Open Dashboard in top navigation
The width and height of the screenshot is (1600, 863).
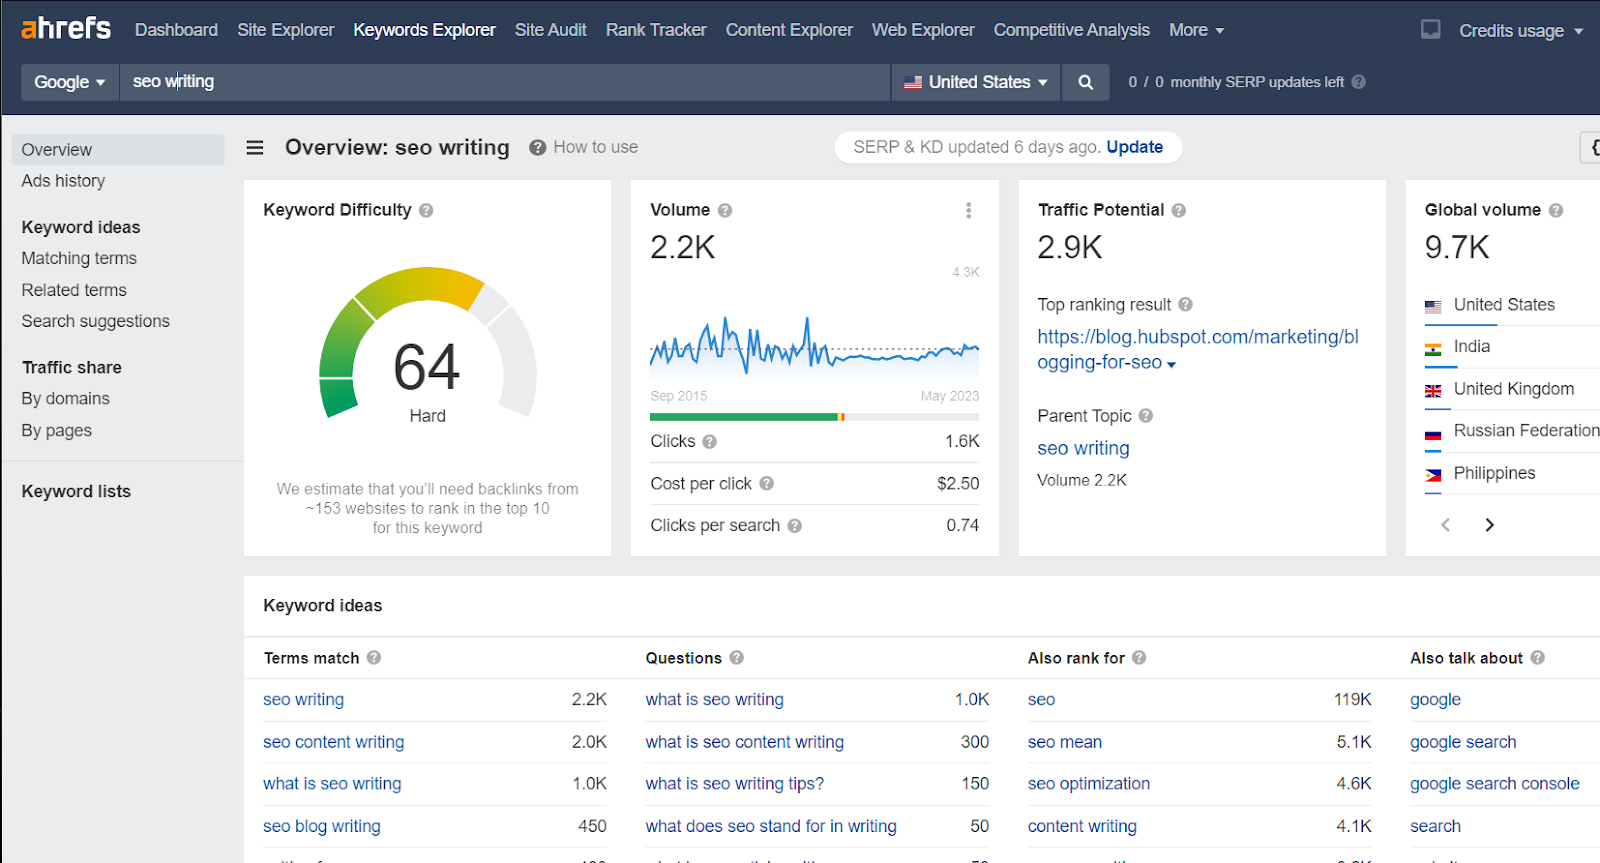pyautogui.click(x=176, y=30)
